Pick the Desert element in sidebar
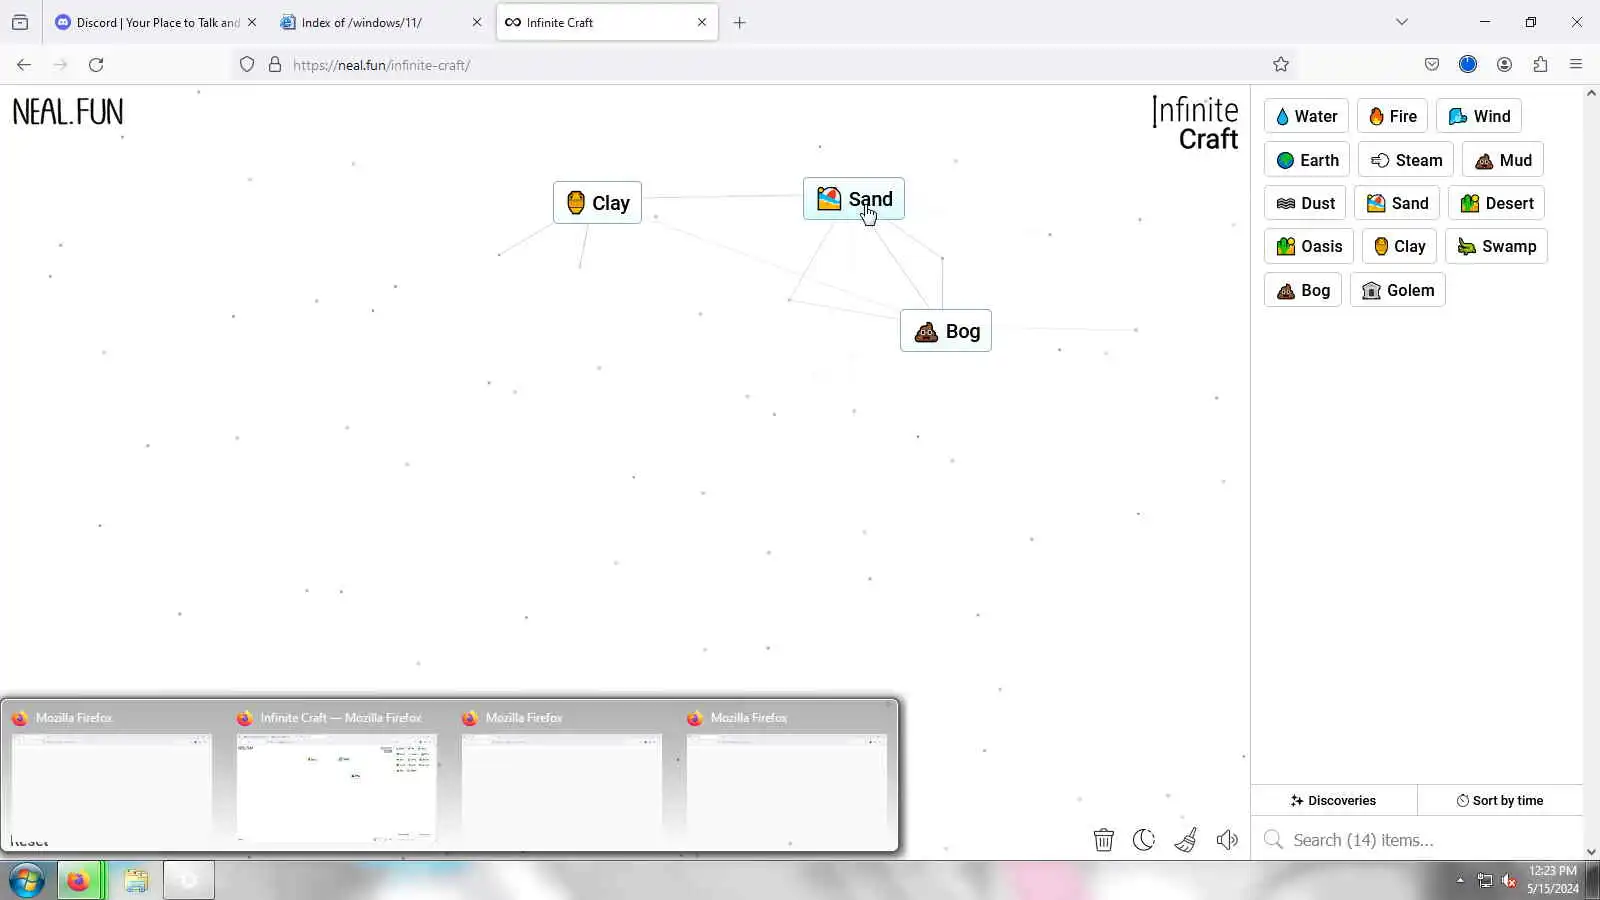 (x=1496, y=203)
